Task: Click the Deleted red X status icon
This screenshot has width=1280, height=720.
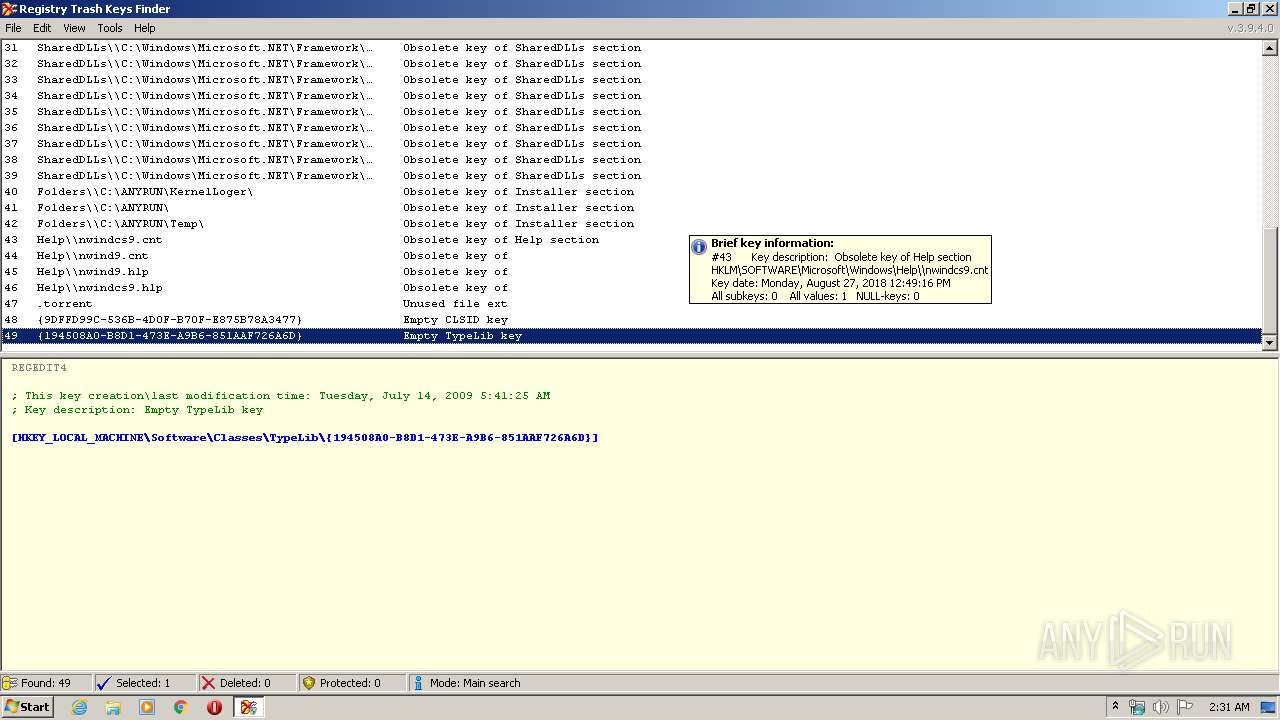Action: [x=208, y=683]
